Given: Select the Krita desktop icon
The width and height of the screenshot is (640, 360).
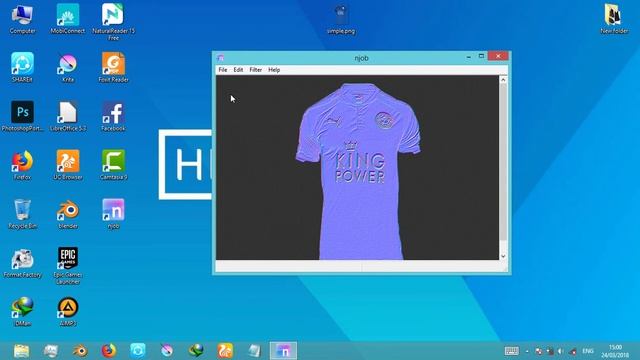Looking at the screenshot, I should (68, 67).
